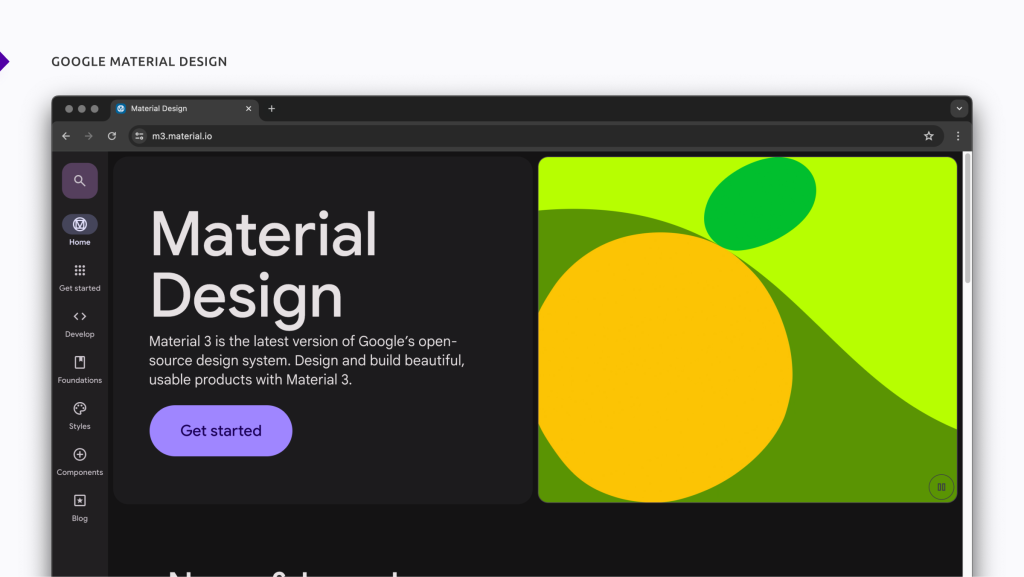This screenshot has height=577, width=1024.
Task: Open a new browser tab
Action: [x=272, y=108]
